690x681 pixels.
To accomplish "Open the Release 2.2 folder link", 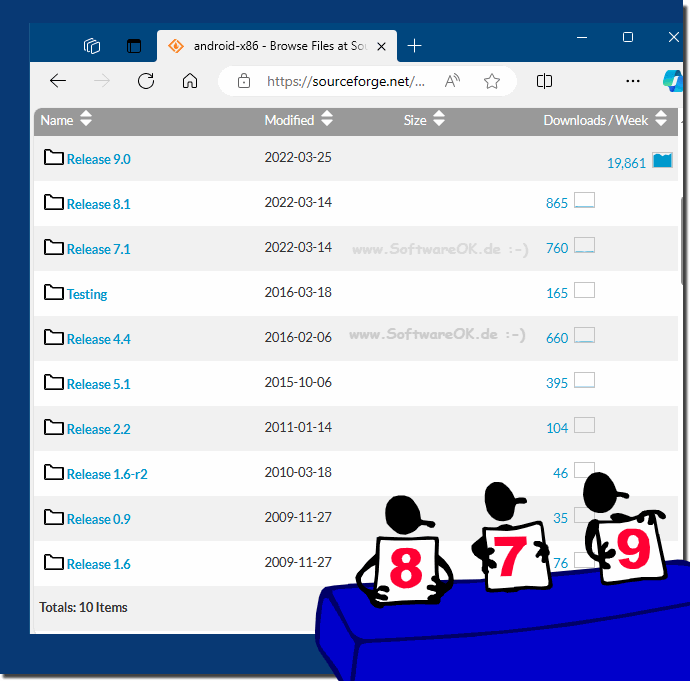I will coord(99,429).
